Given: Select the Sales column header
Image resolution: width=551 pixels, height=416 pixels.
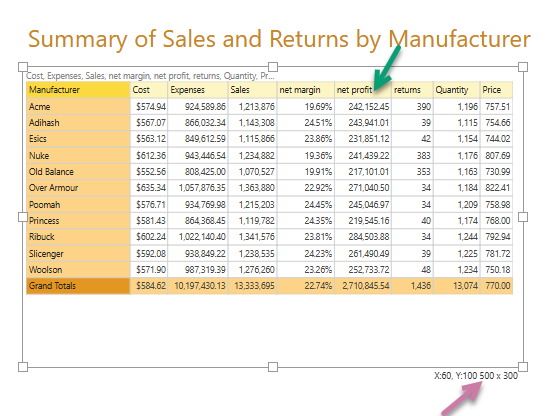Looking at the screenshot, I should click(253, 90).
